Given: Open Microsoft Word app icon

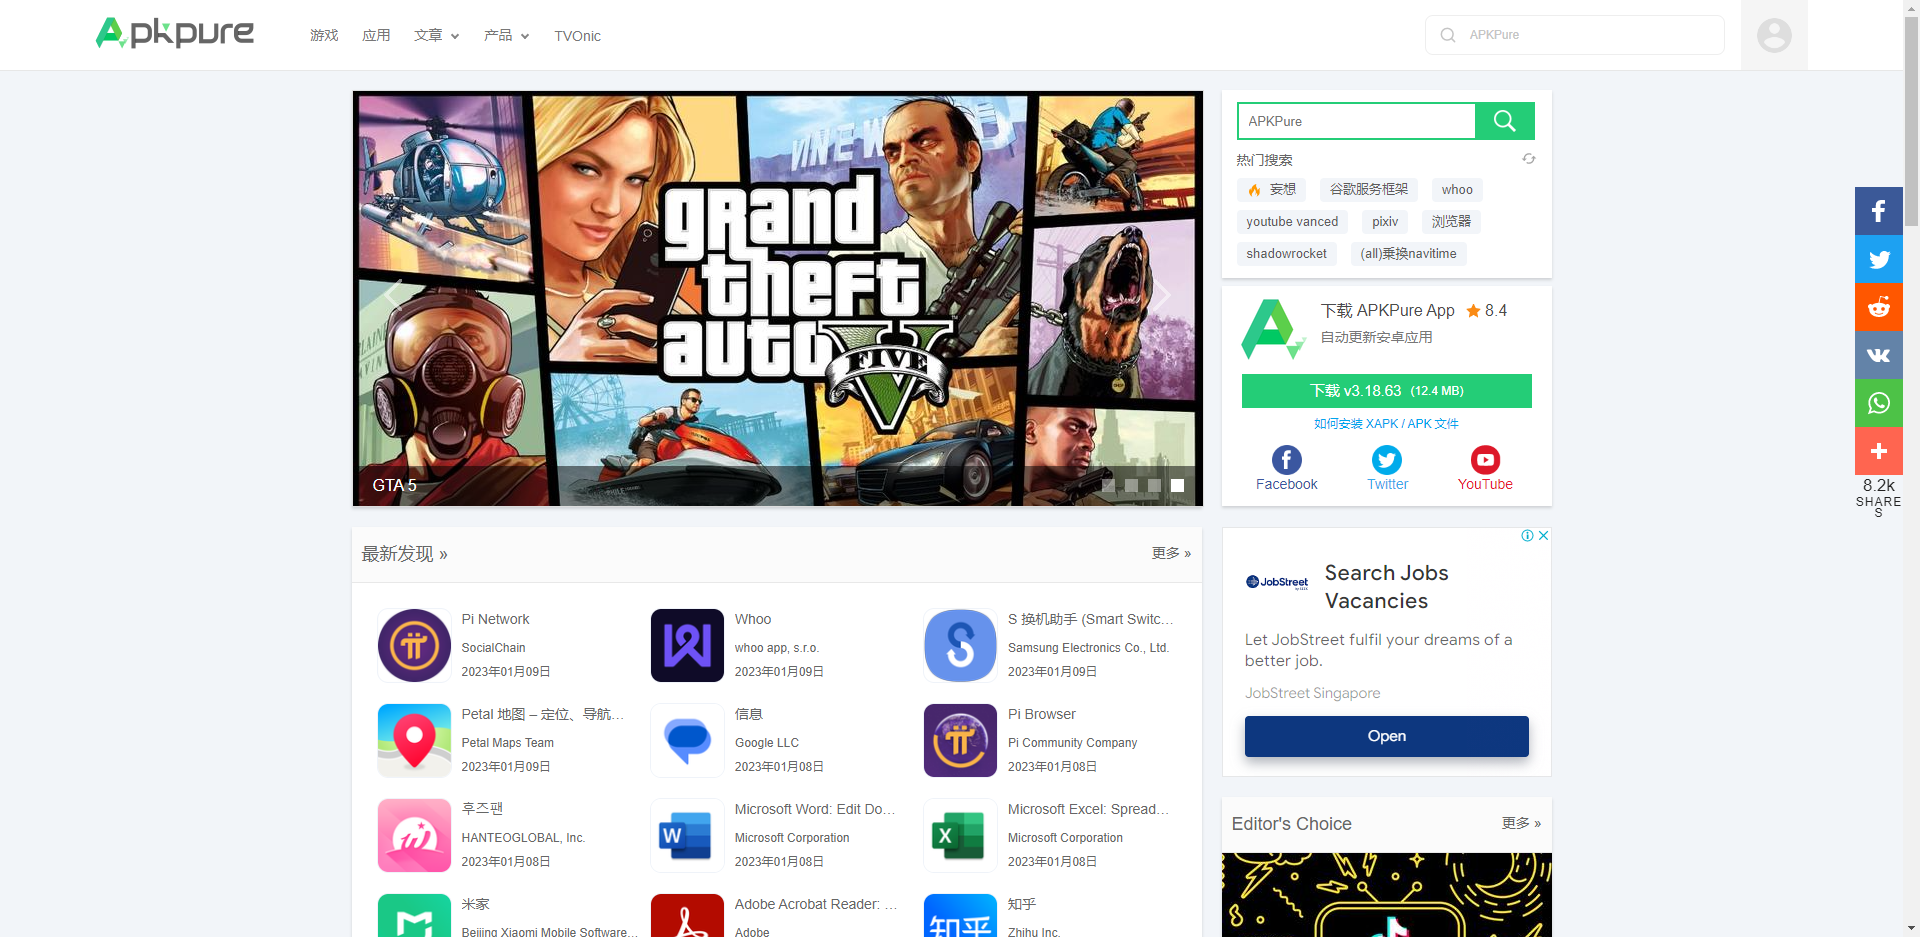Looking at the screenshot, I should pos(687,835).
